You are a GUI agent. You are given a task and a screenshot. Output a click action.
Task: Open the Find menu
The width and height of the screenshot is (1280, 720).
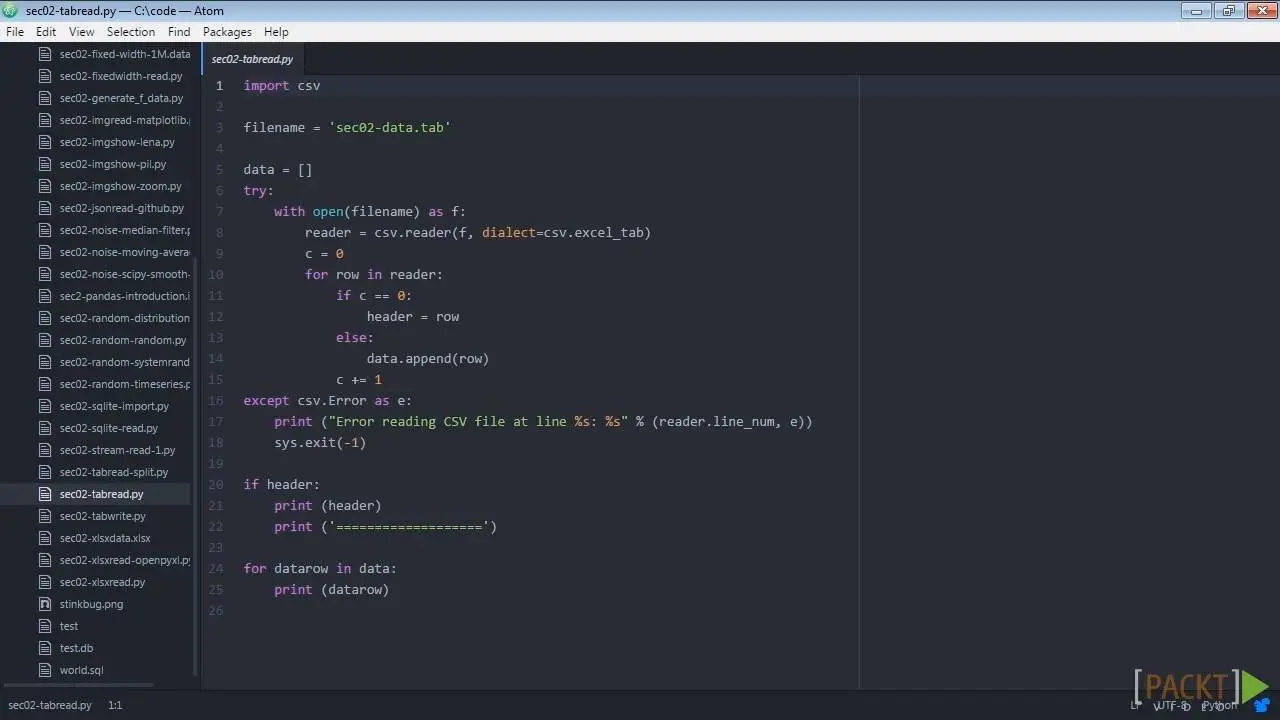[179, 32]
